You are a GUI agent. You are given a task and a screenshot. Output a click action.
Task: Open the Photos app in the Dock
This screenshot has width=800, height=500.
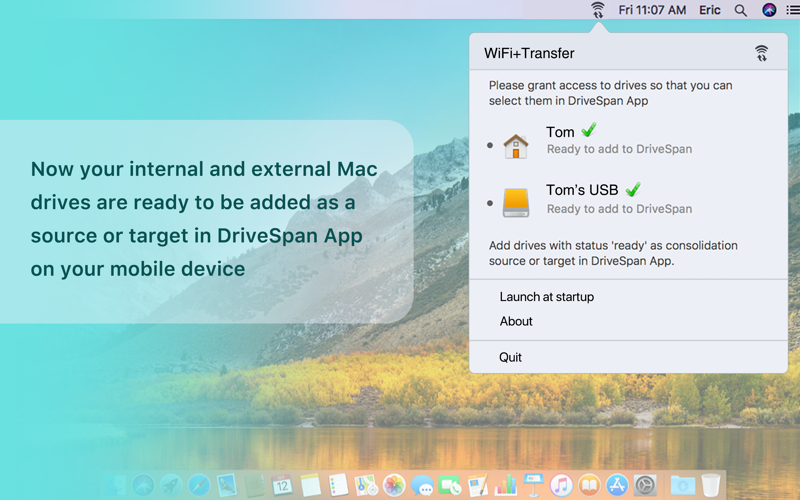tap(394, 484)
